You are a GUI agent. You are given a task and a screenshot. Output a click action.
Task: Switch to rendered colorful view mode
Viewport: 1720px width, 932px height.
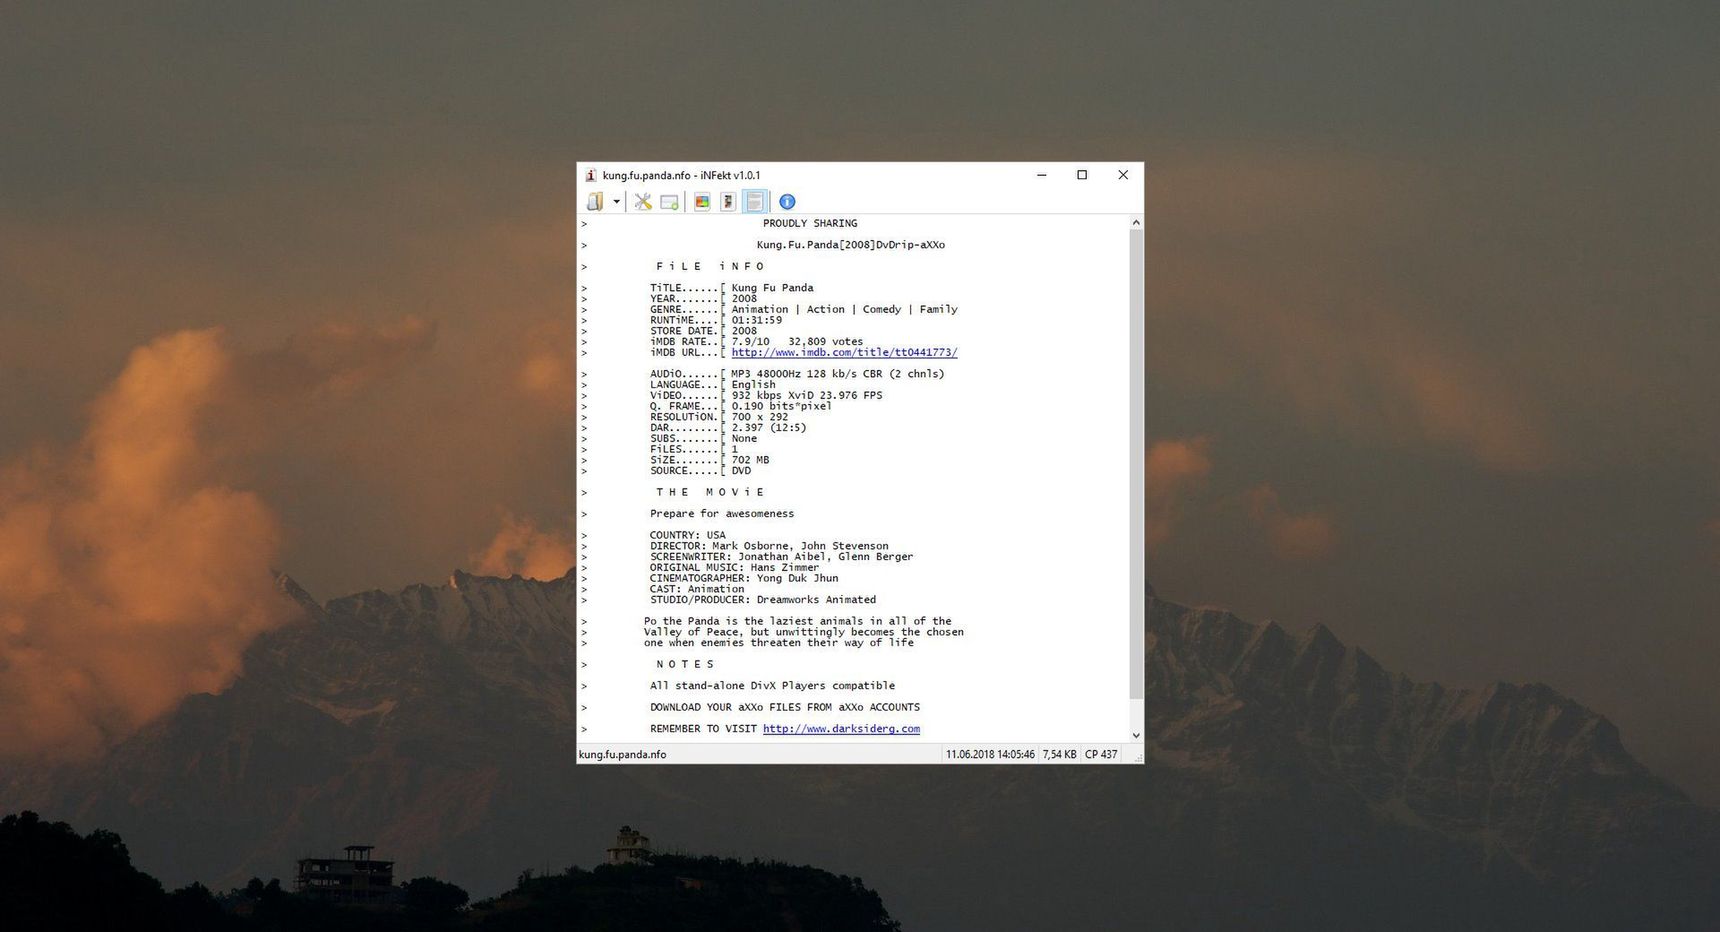point(702,202)
